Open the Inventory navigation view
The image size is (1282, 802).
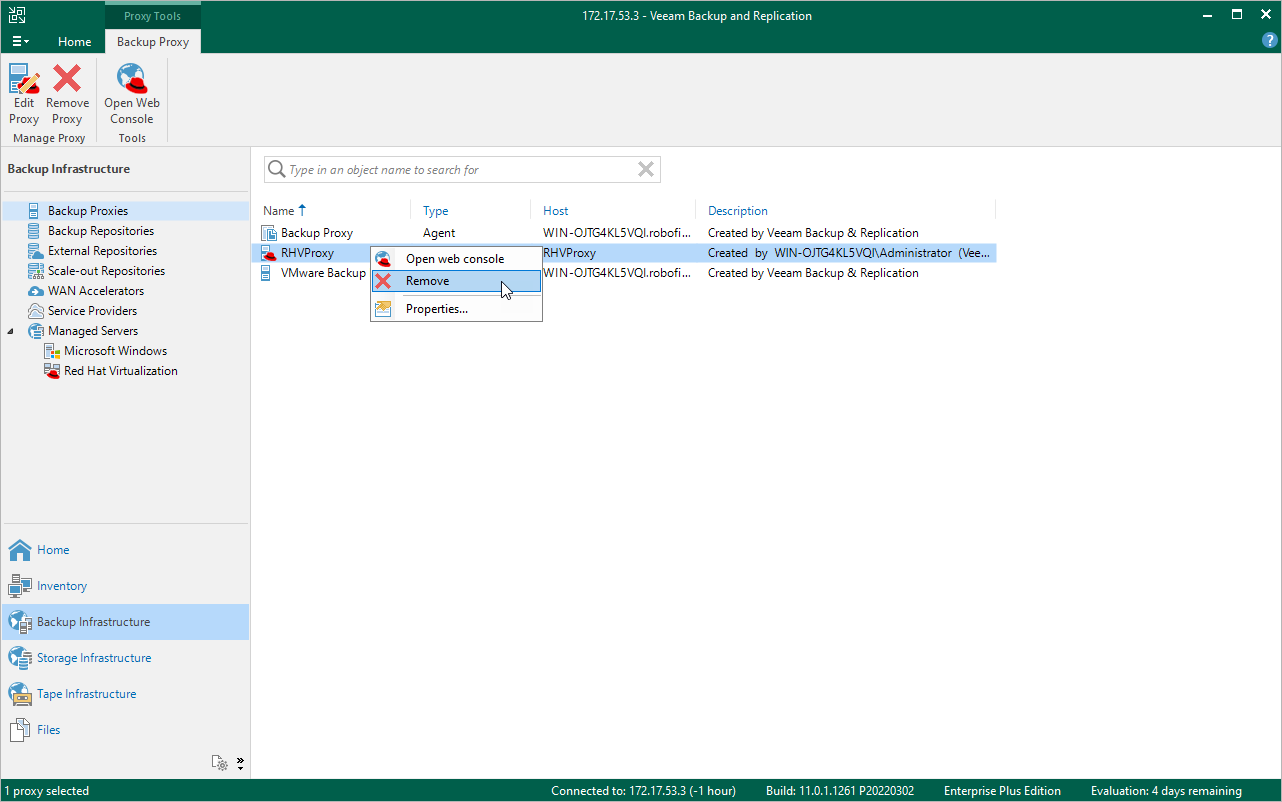click(x=125, y=586)
